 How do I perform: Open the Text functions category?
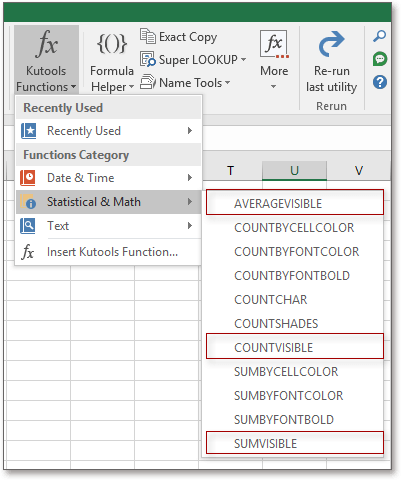click(109, 226)
